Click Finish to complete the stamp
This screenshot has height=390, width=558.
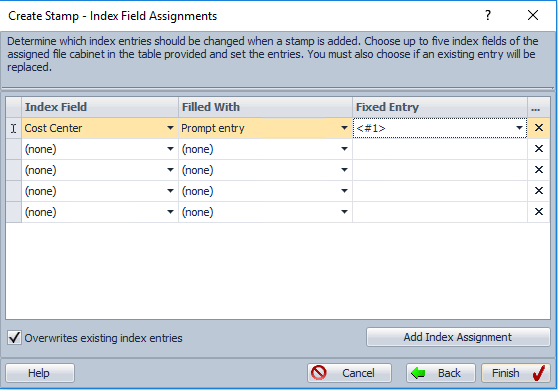pyautogui.click(x=516, y=373)
